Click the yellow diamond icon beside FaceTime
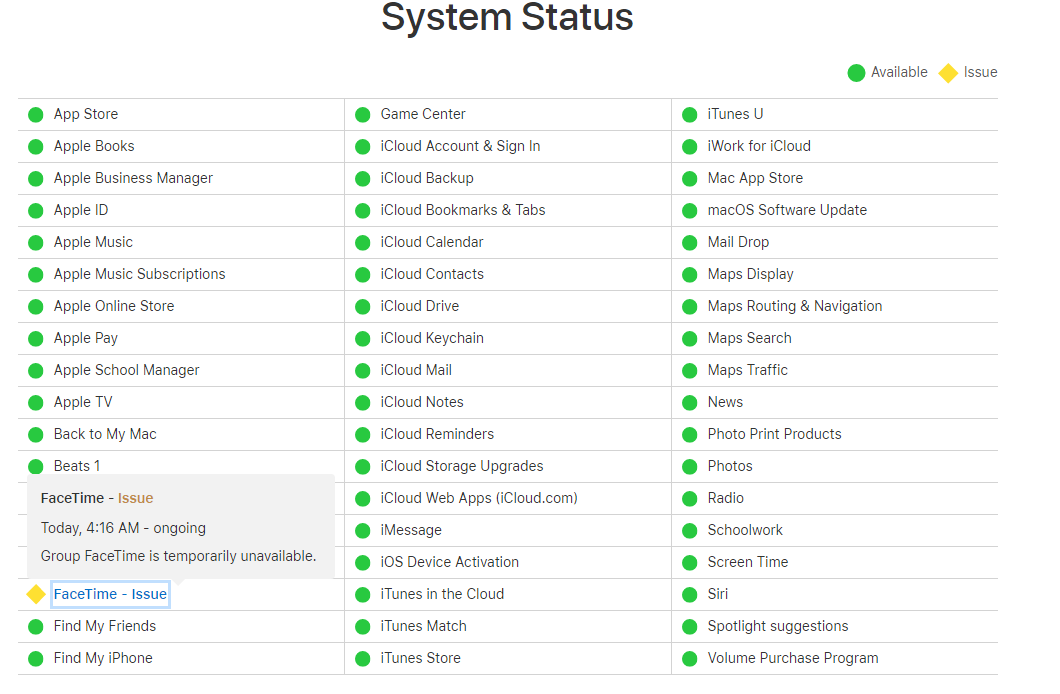Image resolution: width=1060 pixels, height=694 pixels. pyautogui.click(x=36, y=594)
